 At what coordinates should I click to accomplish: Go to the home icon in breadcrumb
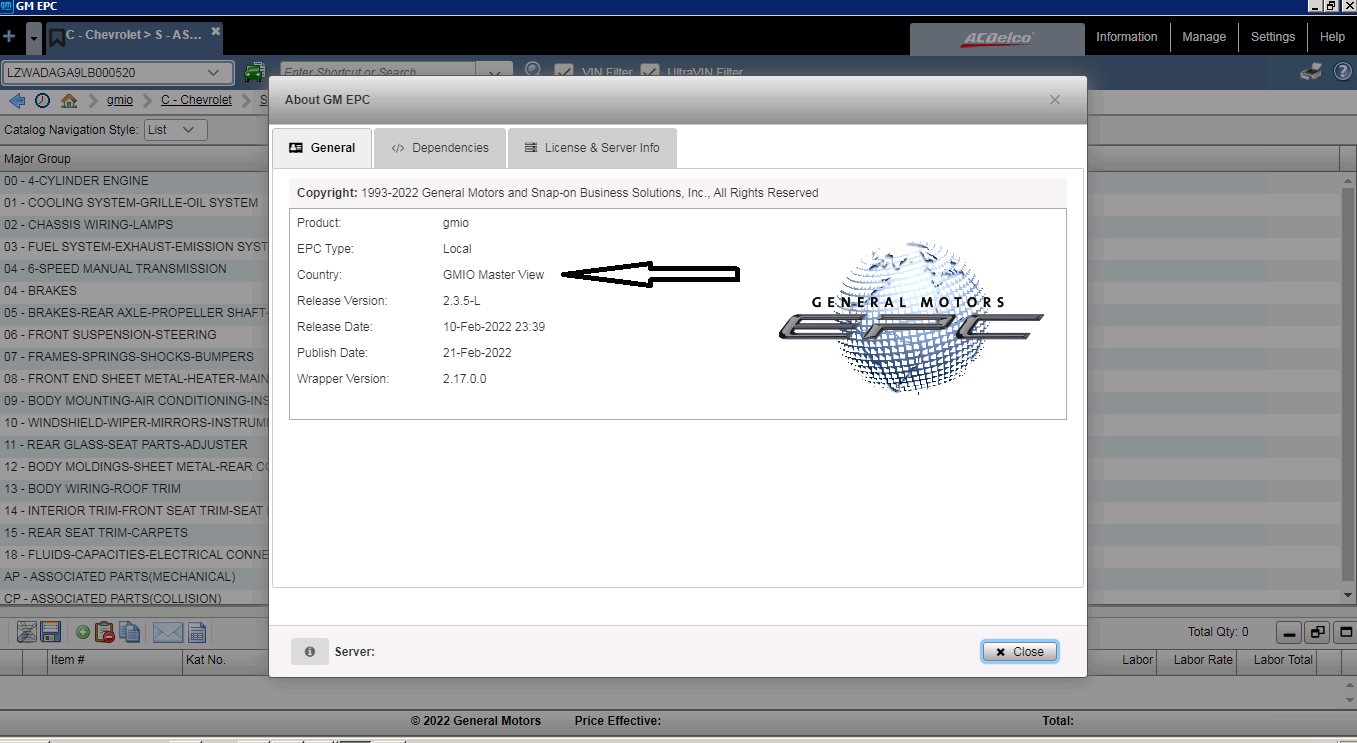(x=69, y=101)
